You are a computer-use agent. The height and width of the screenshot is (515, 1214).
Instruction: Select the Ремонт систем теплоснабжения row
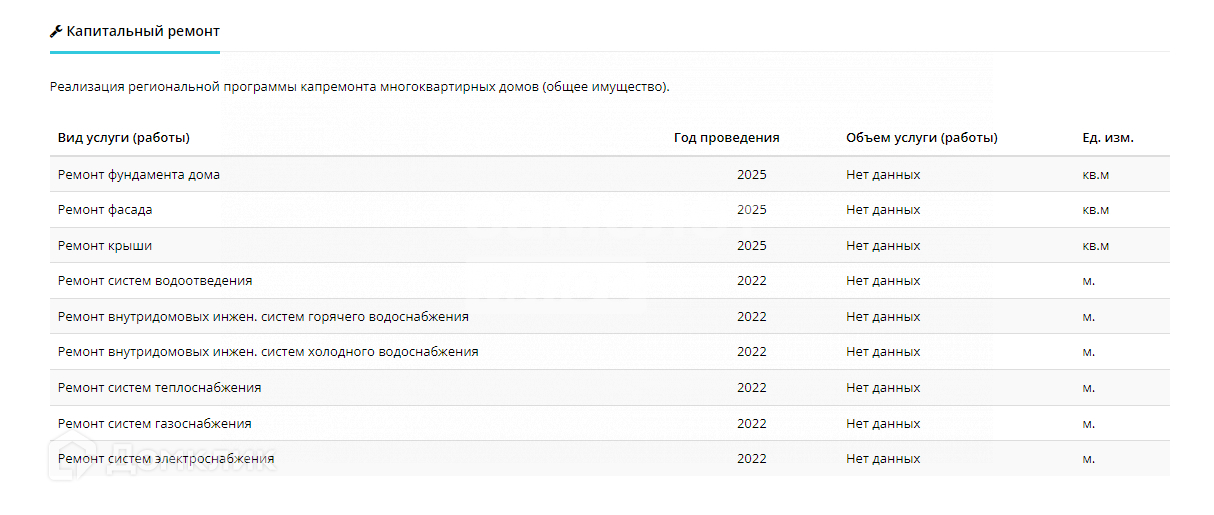point(160,387)
